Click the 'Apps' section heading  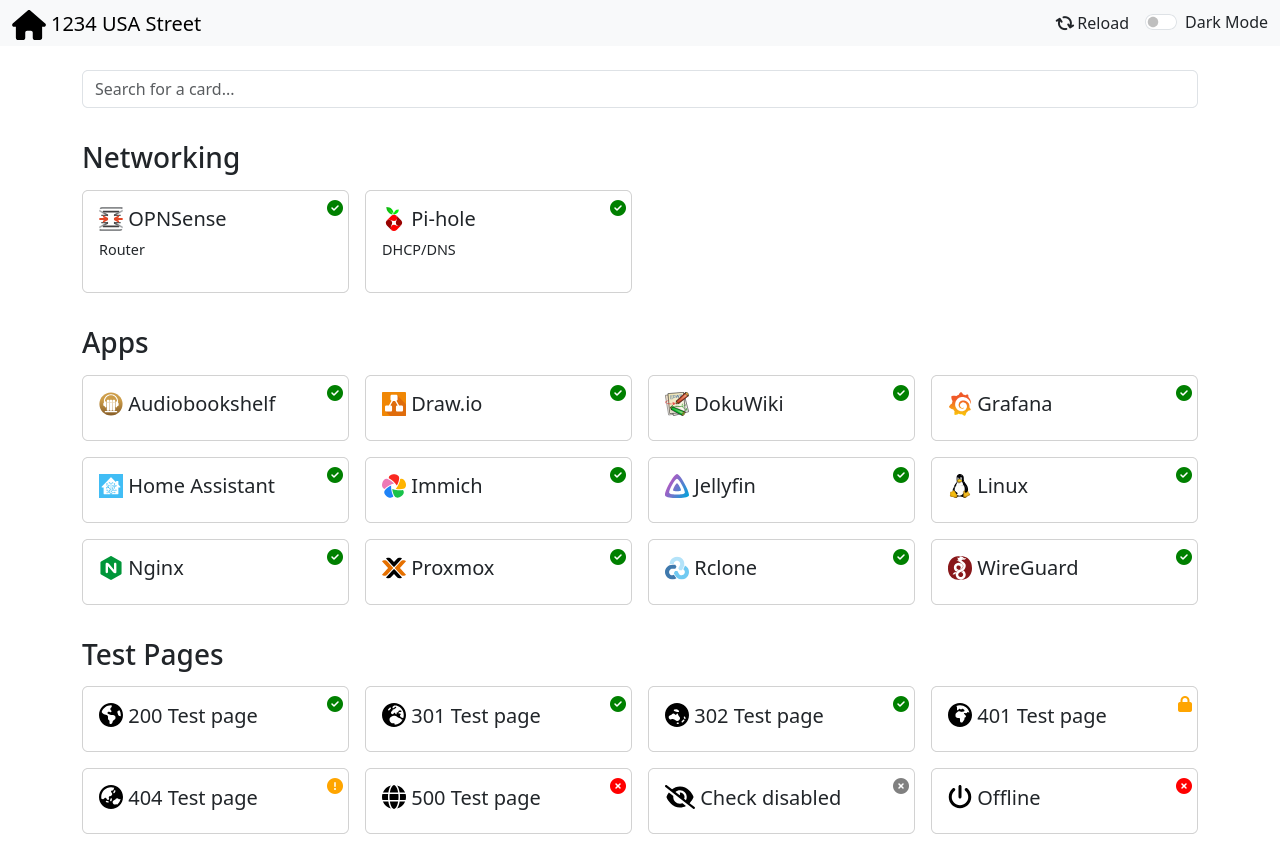tap(115, 343)
